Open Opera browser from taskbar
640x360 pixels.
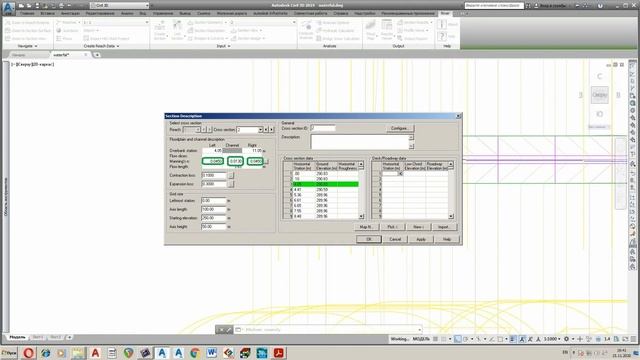[x=29, y=353]
